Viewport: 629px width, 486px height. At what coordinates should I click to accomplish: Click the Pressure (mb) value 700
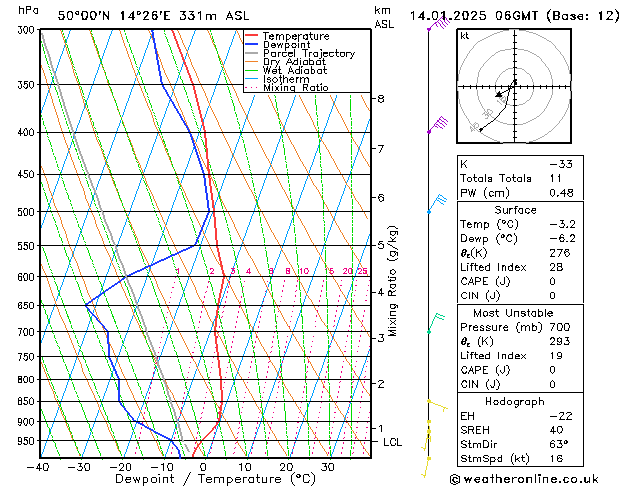pyautogui.click(x=560, y=327)
